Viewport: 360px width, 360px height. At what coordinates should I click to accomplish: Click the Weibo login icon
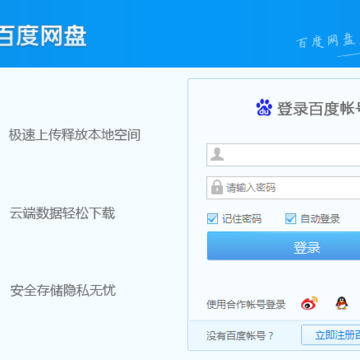point(309,303)
